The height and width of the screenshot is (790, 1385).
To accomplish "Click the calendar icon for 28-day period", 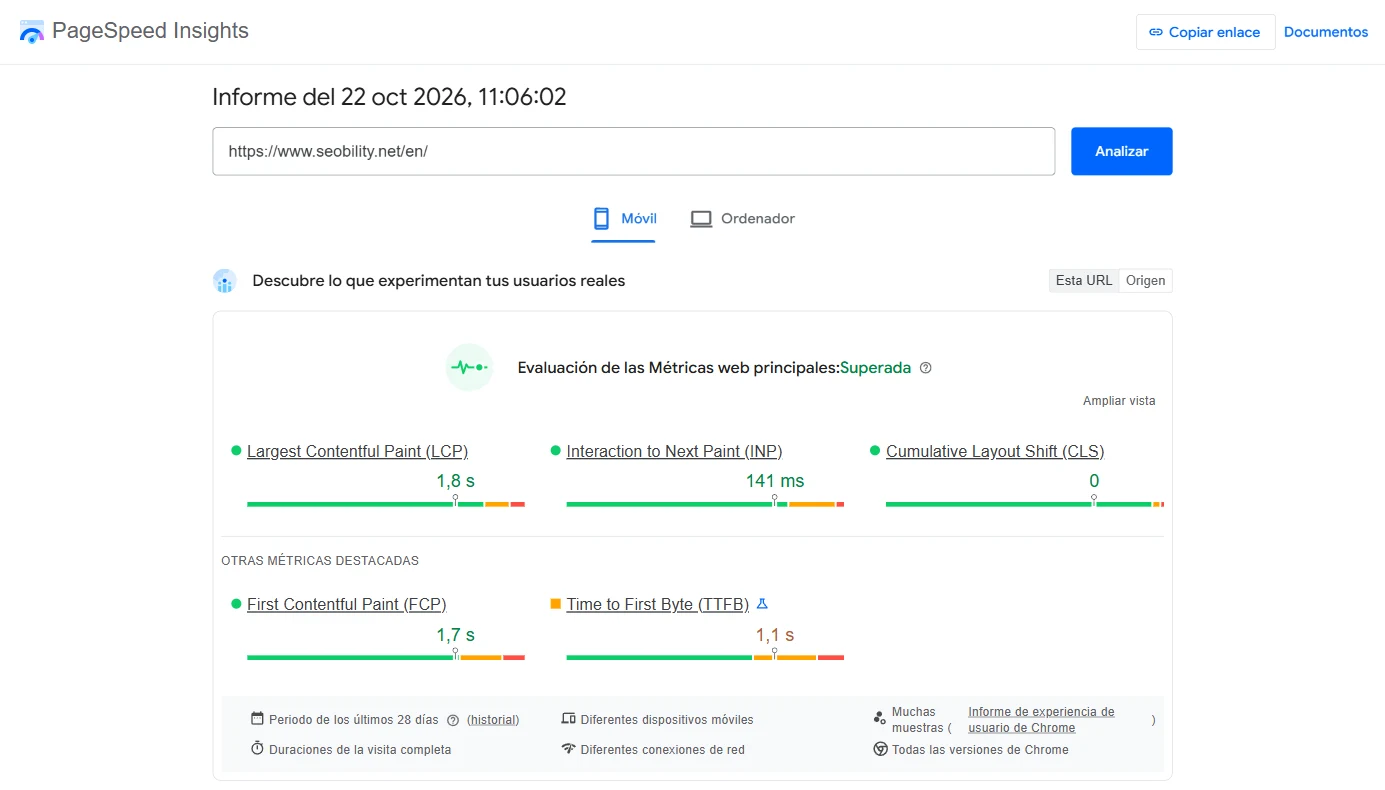I will tap(257, 719).
